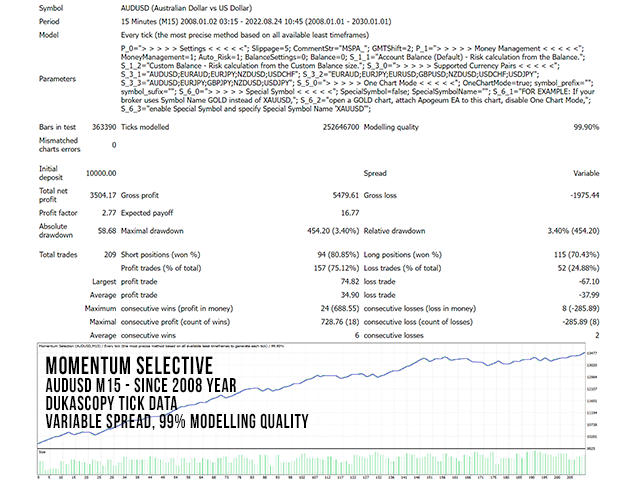640x480 pixels.
Task: Click the green trade size bar chart
Action: pos(311,463)
